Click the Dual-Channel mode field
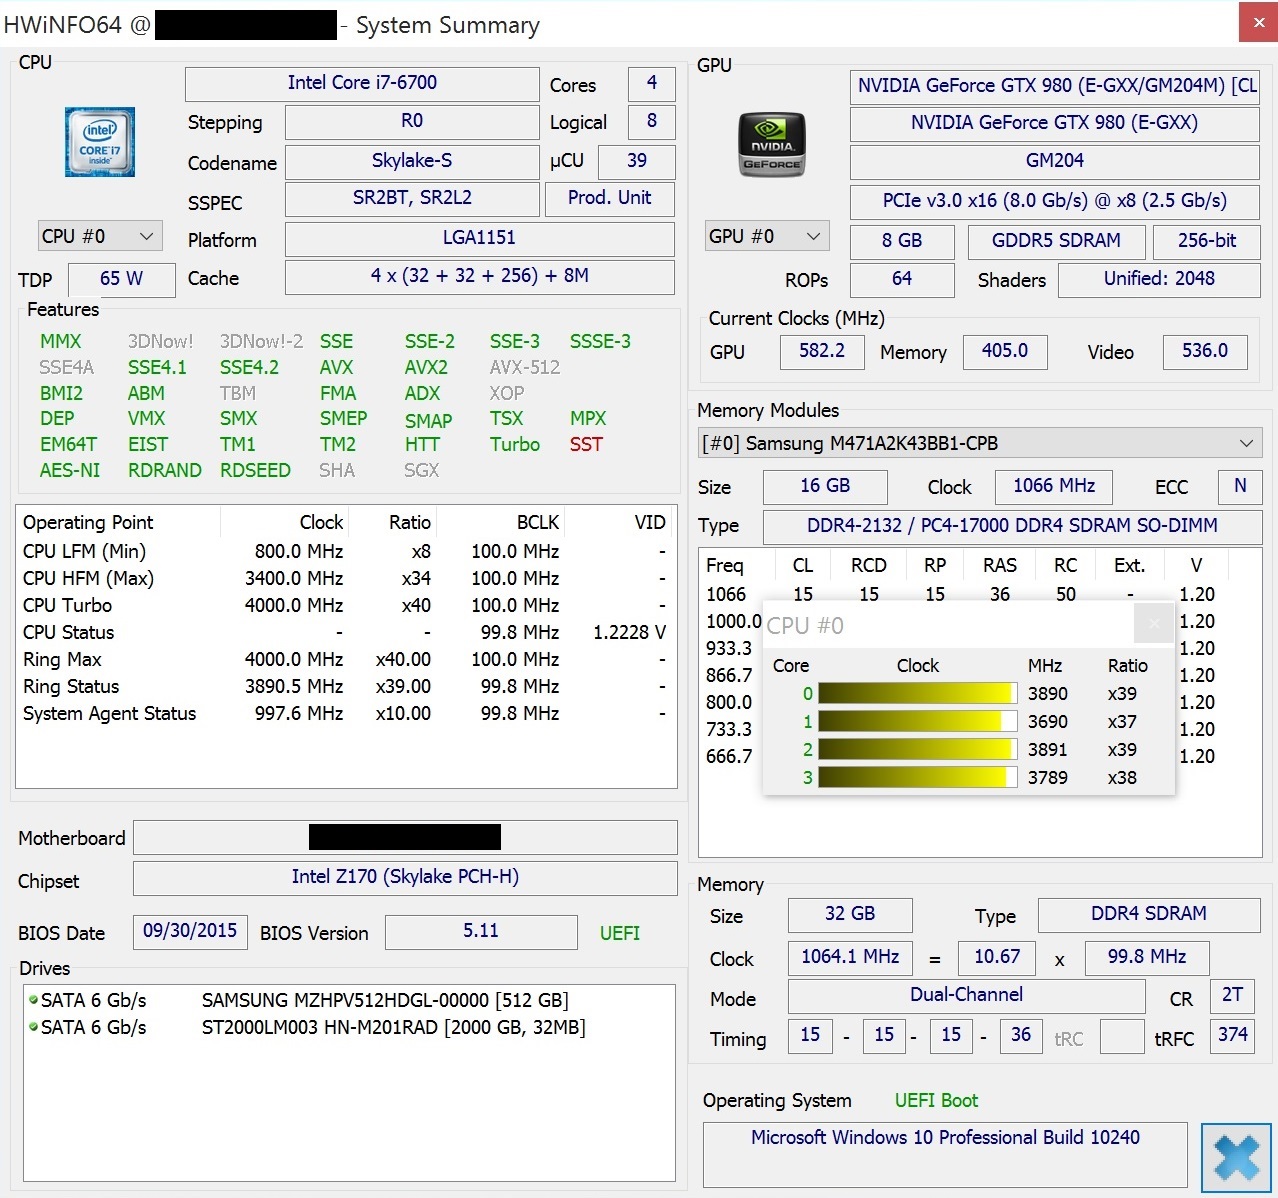 point(966,996)
